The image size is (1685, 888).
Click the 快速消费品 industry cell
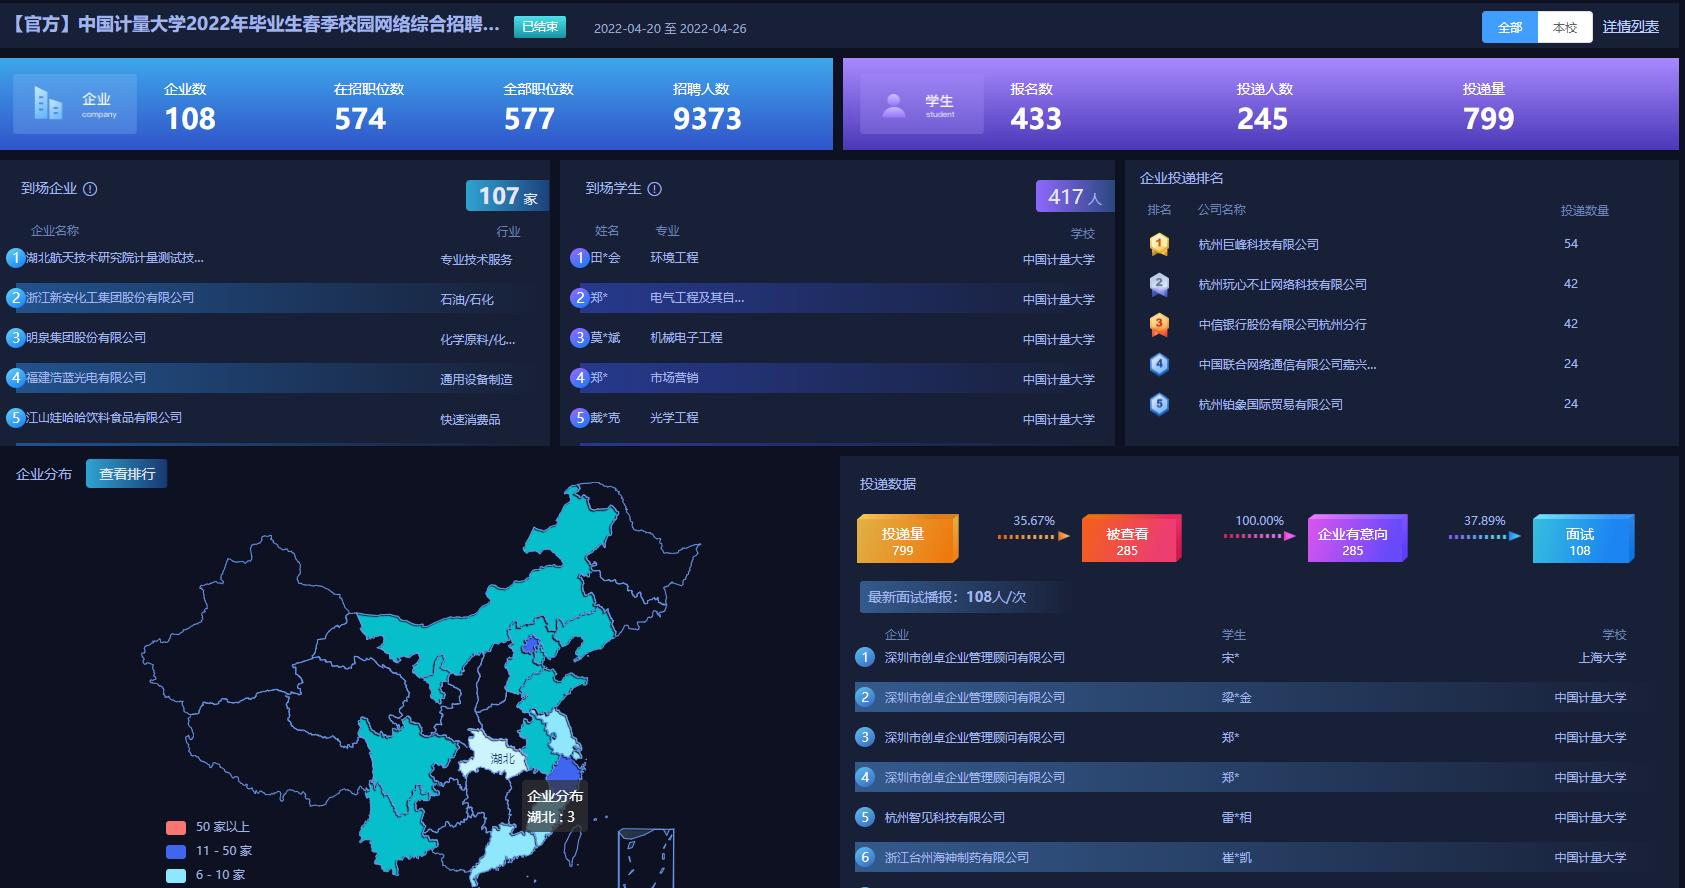[x=470, y=420]
